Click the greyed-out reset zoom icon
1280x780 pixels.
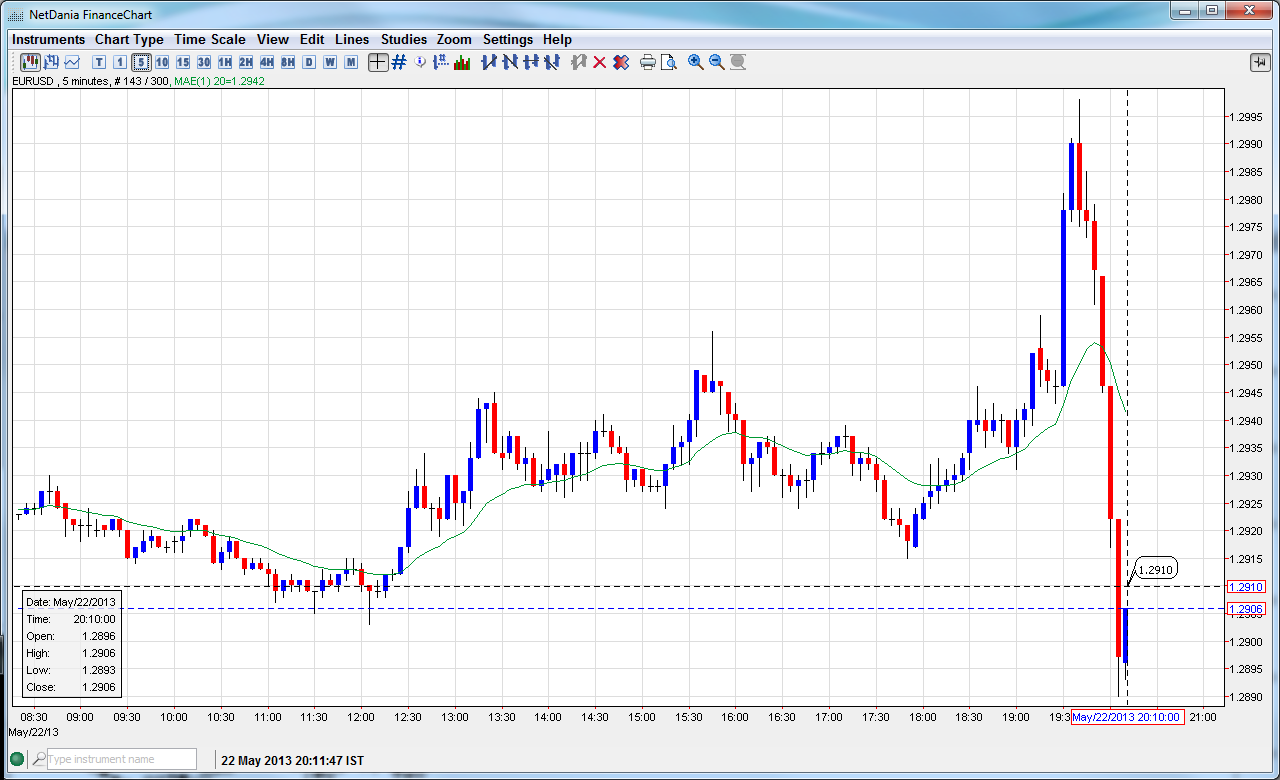coord(738,62)
